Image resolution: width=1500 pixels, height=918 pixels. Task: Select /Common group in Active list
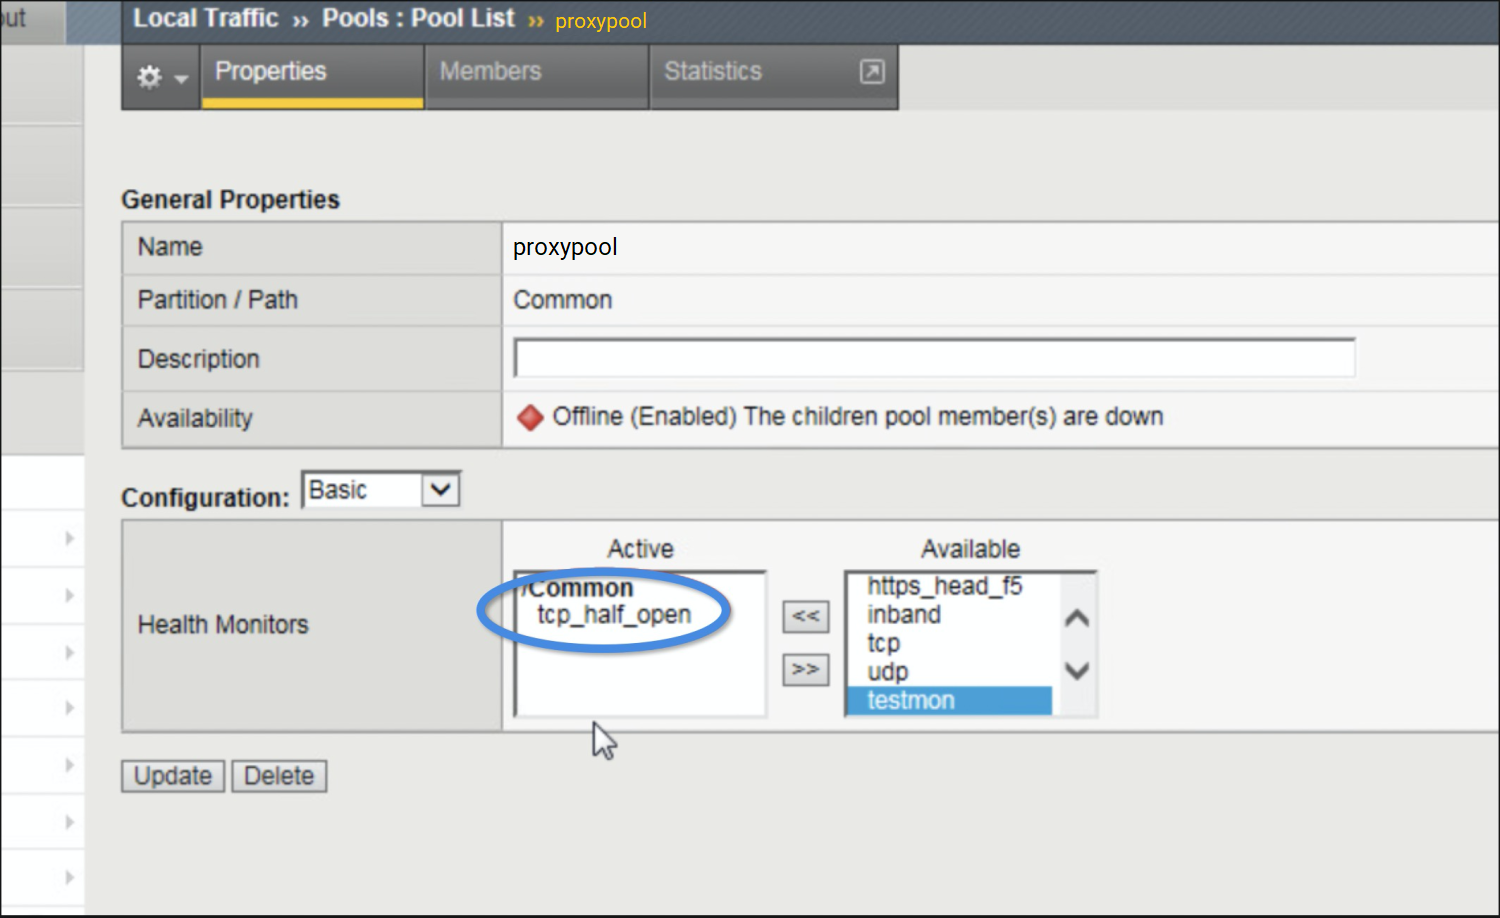580,588
